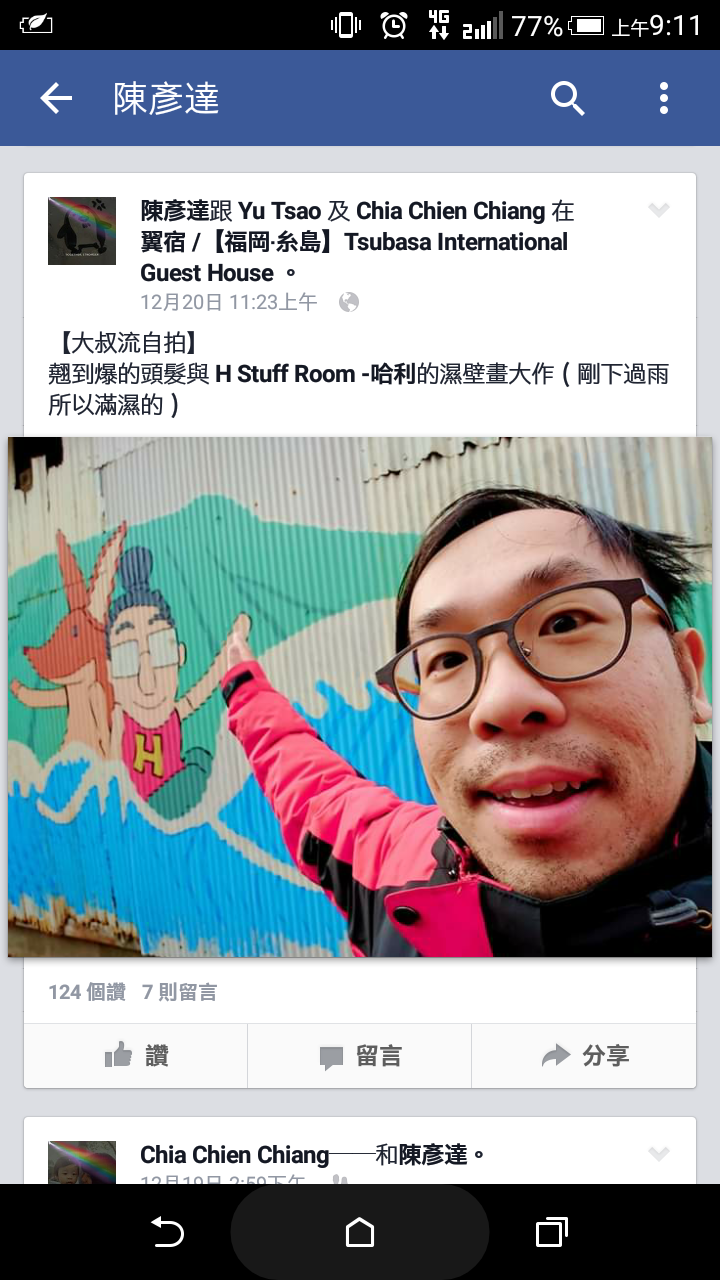View the 124 個讚 likes list
This screenshot has width=720, height=1280.
[x=87, y=992]
